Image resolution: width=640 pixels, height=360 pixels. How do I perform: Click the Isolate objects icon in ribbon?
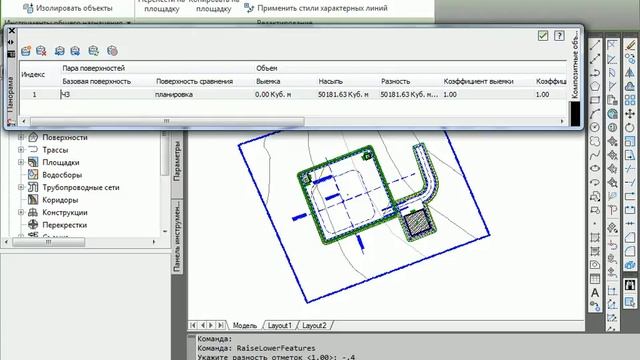(28, 8)
